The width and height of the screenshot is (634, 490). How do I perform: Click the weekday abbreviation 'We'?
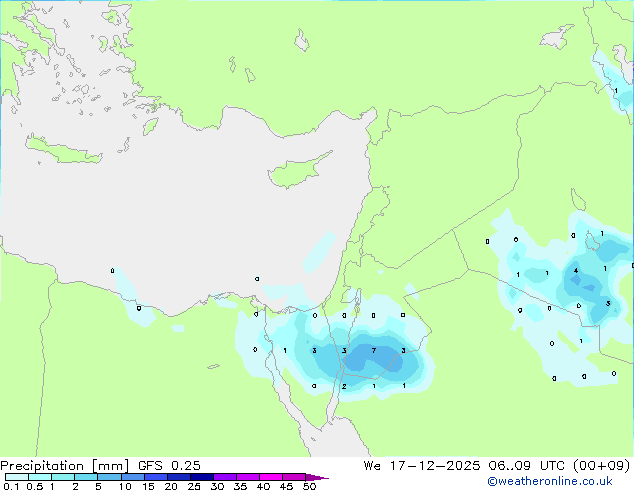tap(372, 466)
